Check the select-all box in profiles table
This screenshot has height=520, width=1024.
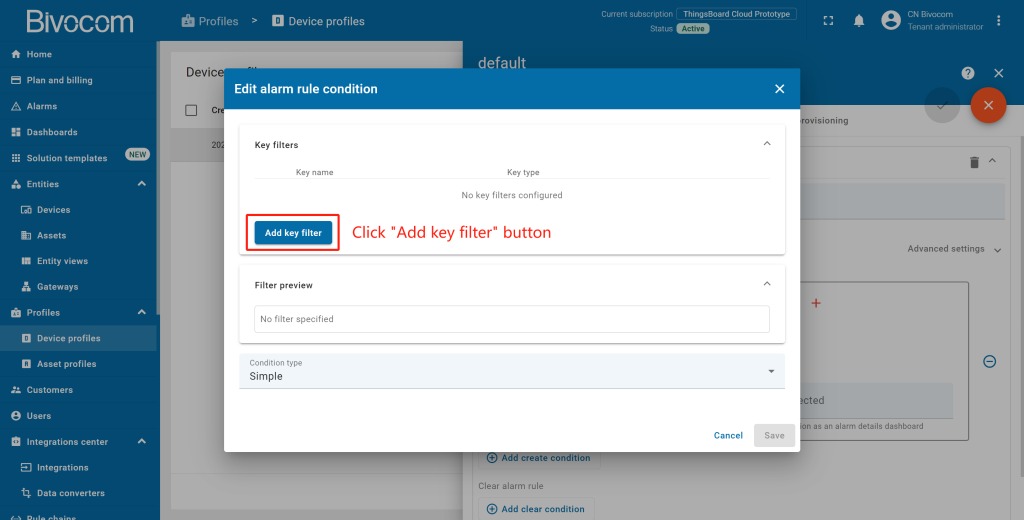click(191, 110)
